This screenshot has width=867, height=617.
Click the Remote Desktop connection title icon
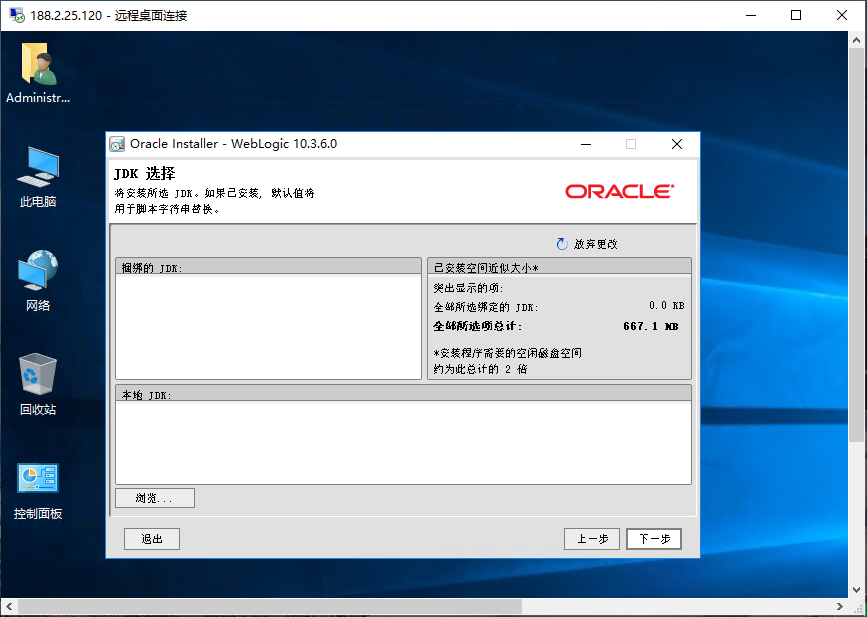click(x=17, y=15)
